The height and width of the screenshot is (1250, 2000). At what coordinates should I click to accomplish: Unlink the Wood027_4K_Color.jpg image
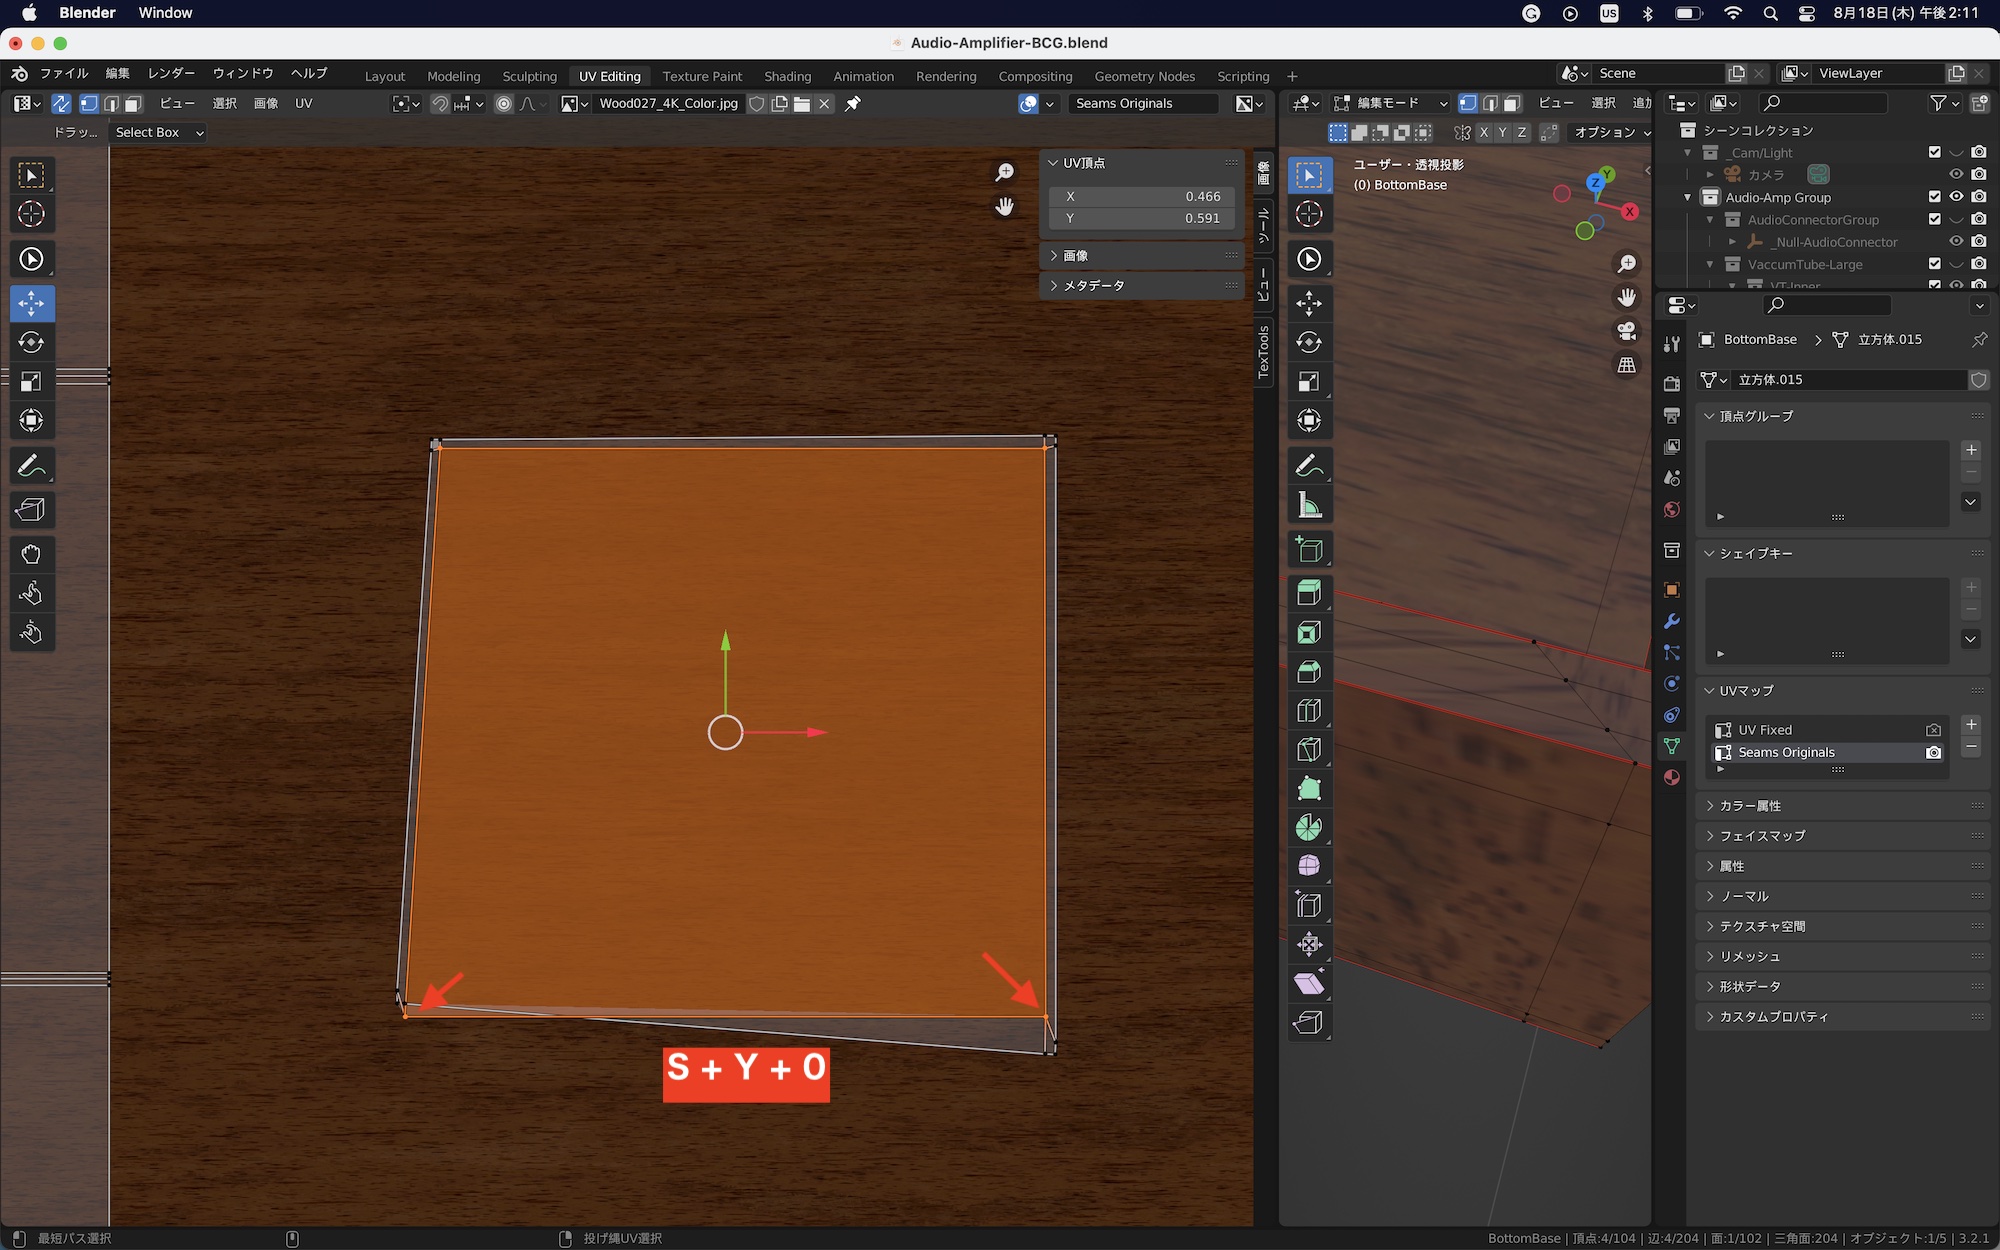[824, 104]
